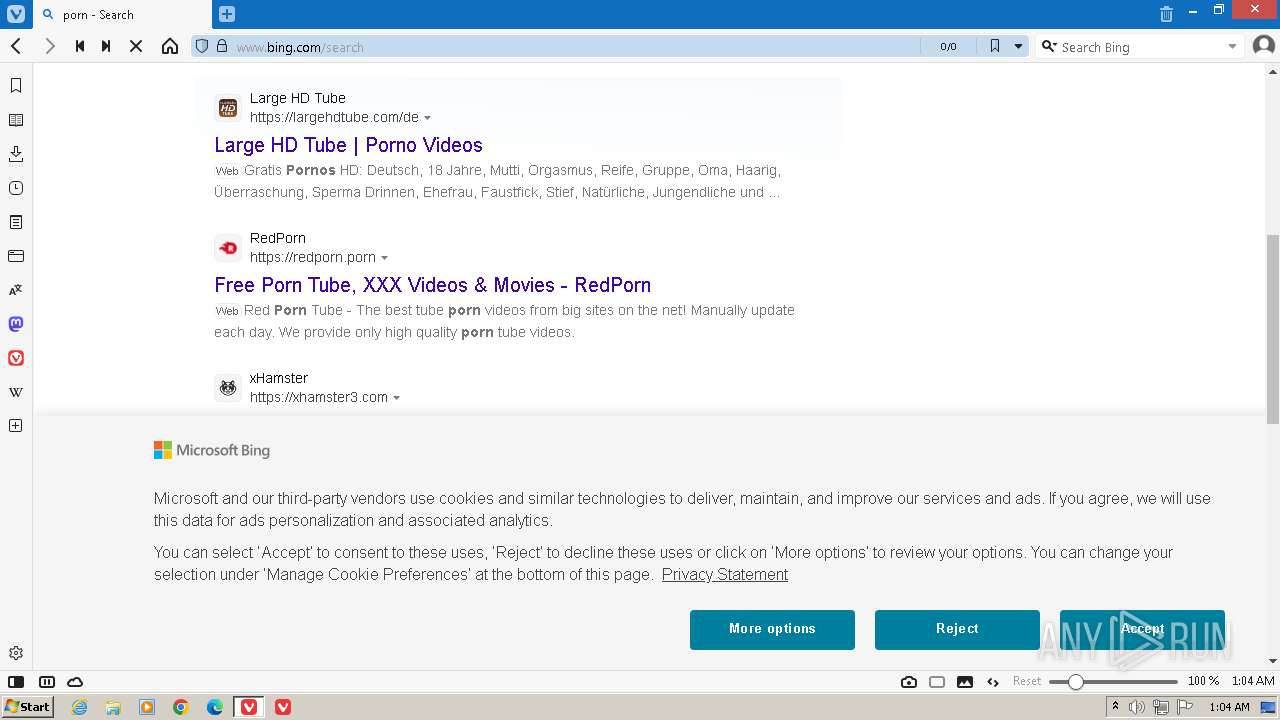The width and height of the screenshot is (1280, 720).
Task: Open Mastodon web panel
Action: pos(16,324)
